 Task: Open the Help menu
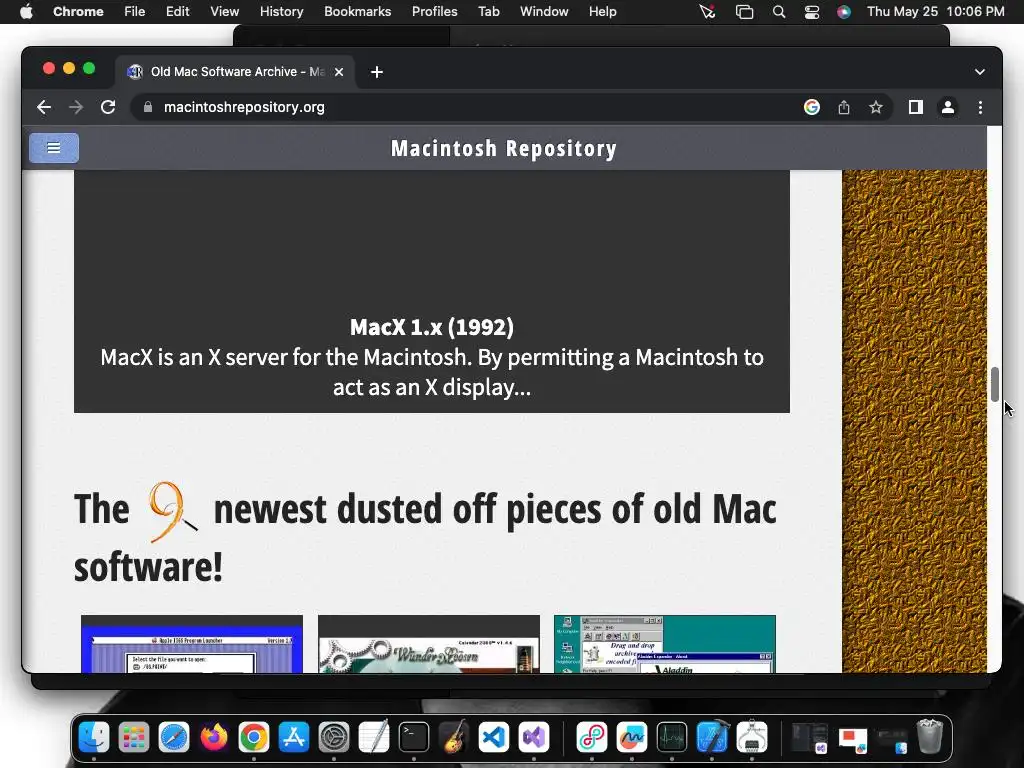tap(602, 12)
